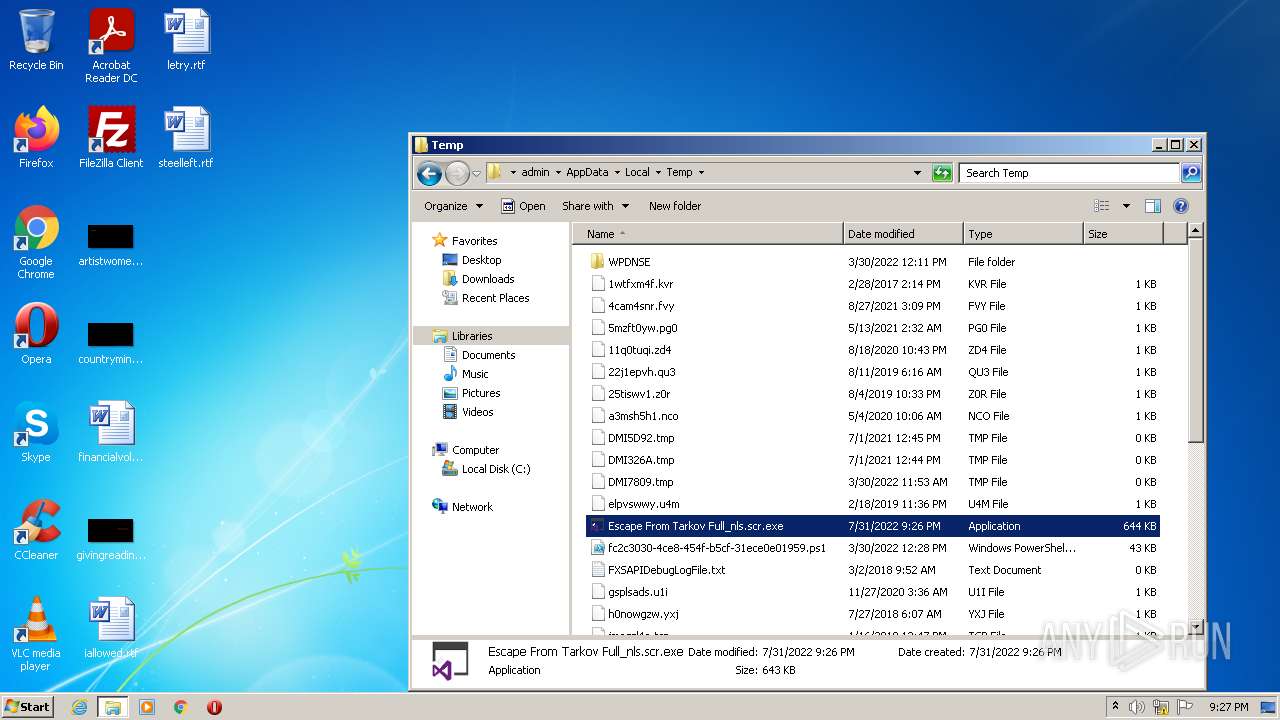Open FileZilla Client desktop shortcut

click(111, 138)
